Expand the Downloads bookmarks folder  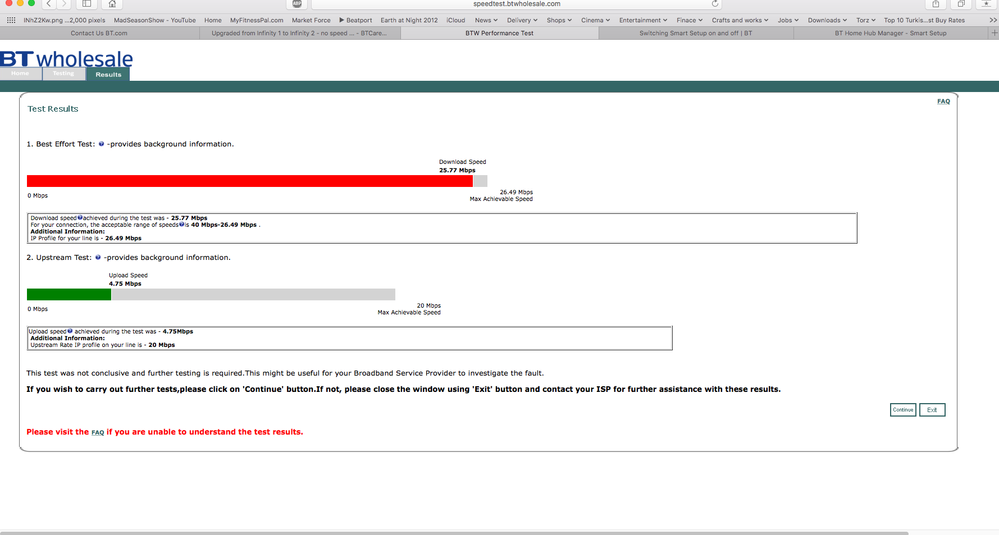tap(827, 20)
